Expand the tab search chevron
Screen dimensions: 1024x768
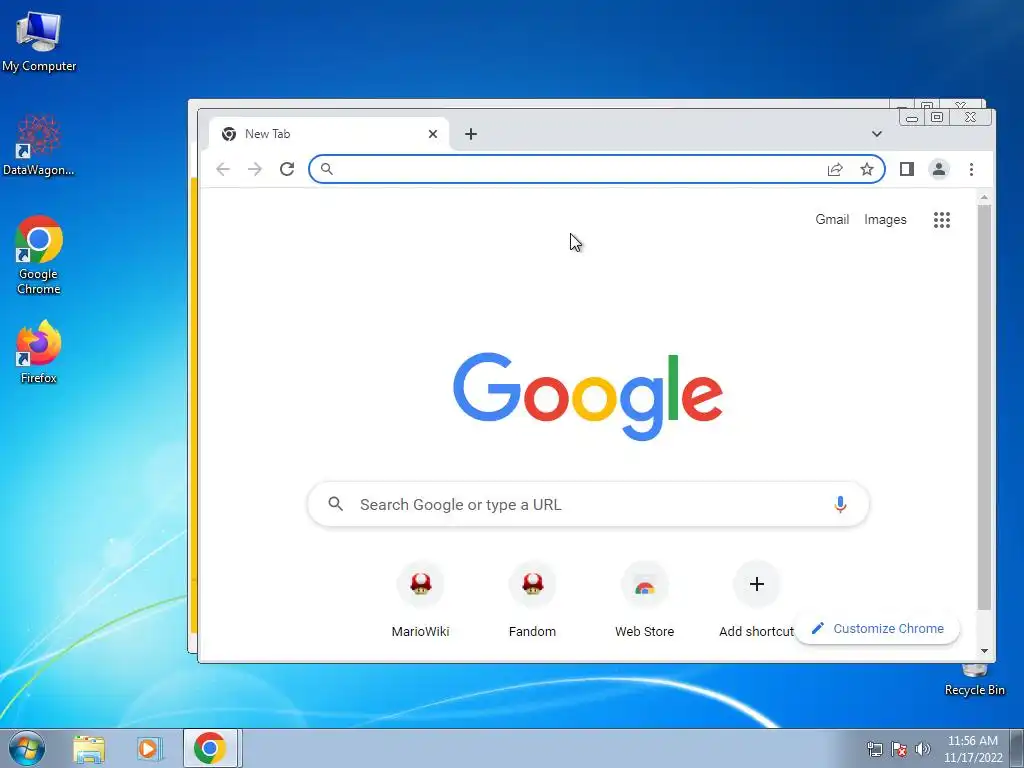876,134
